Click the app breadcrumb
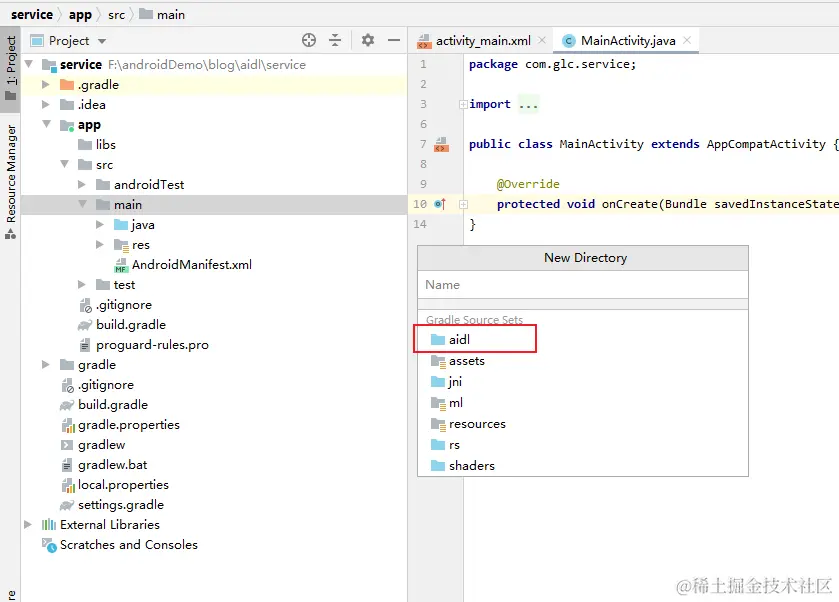The height and width of the screenshot is (602, 839). pyautogui.click(x=80, y=14)
